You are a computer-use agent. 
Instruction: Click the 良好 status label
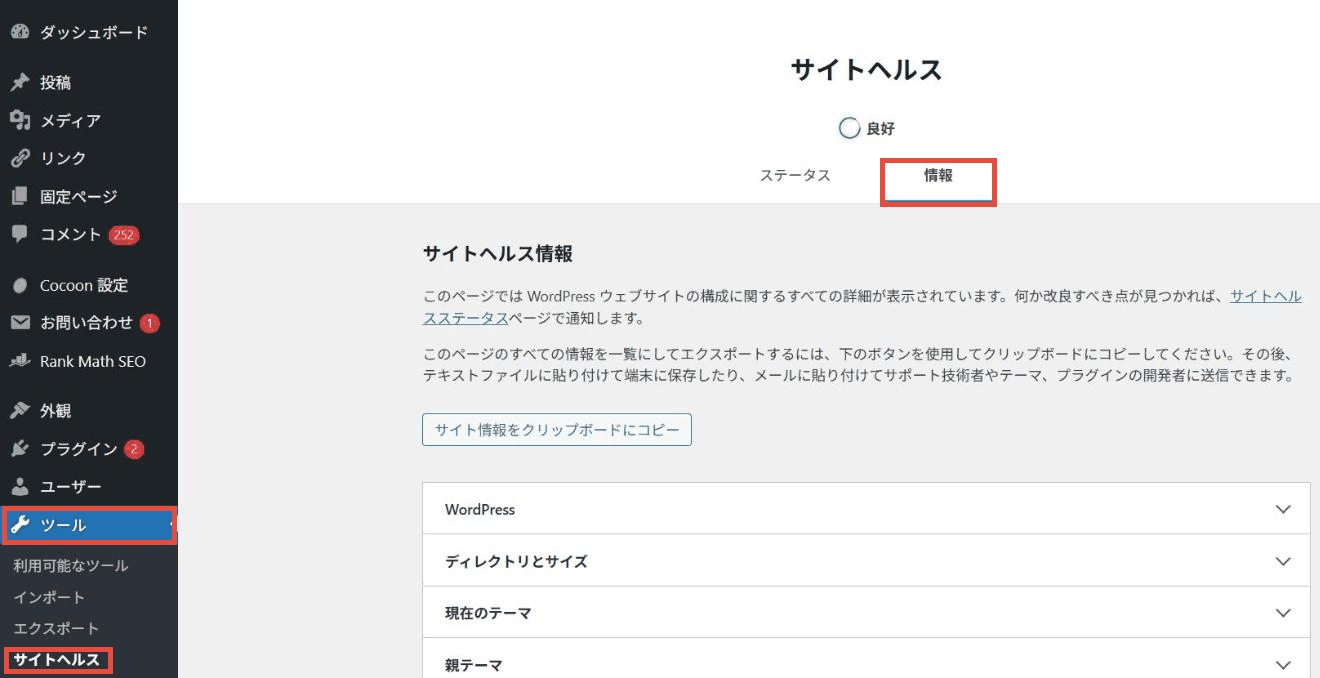coord(880,129)
